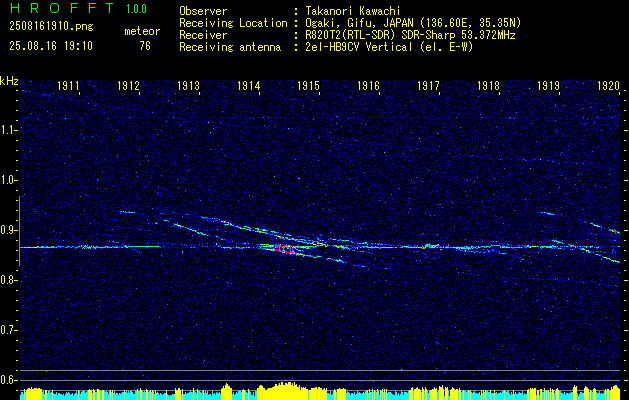The height and width of the screenshot is (400, 629).
Task: Click the gray vertical range bar beside 0.9
Action: coord(19,230)
